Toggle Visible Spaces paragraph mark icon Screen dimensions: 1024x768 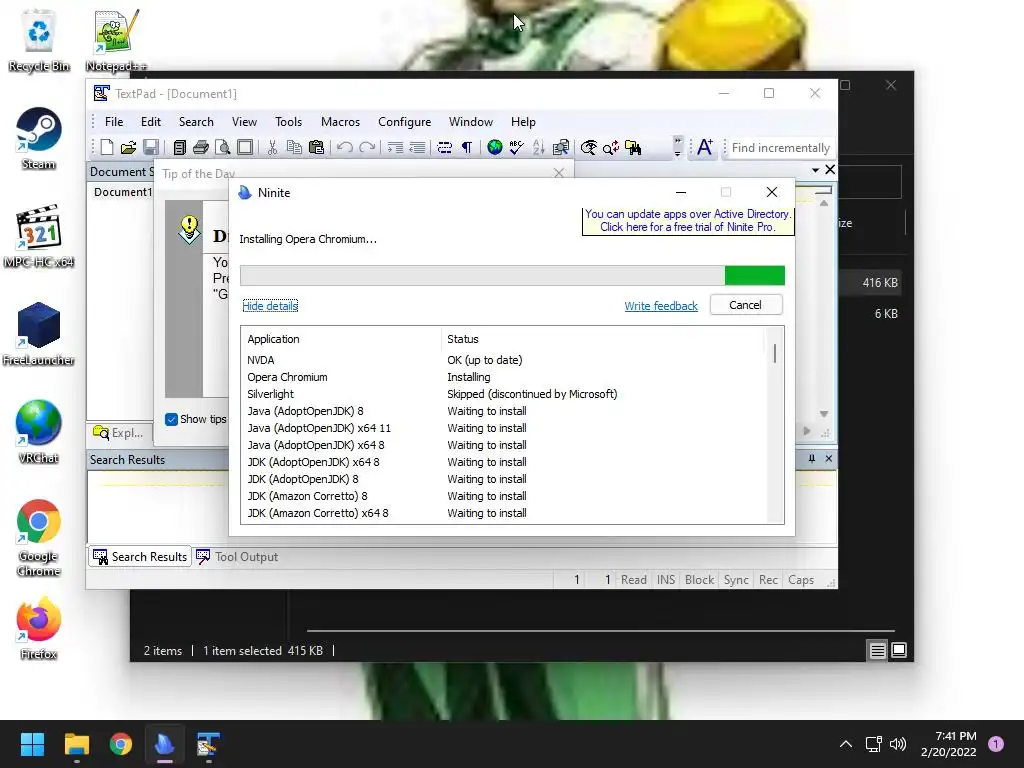[x=467, y=148]
